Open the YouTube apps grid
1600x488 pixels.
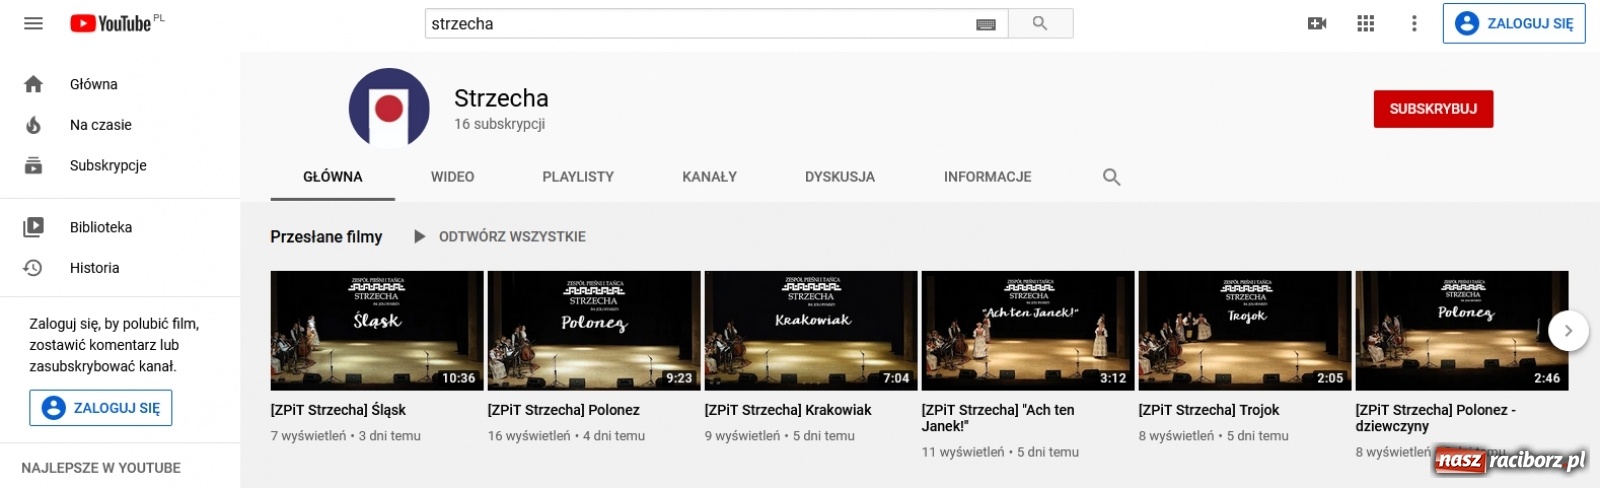1365,23
